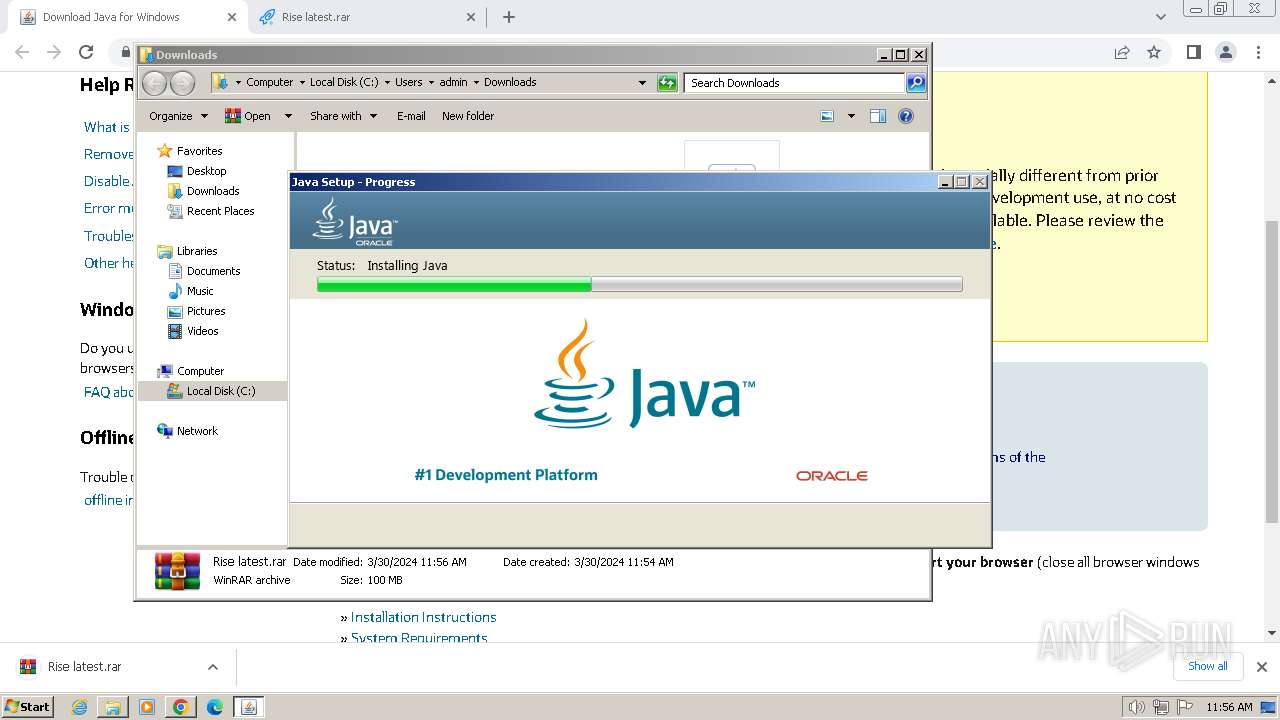The image size is (1280, 720).
Task: Click Chrome share page icon
Action: 1122,52
